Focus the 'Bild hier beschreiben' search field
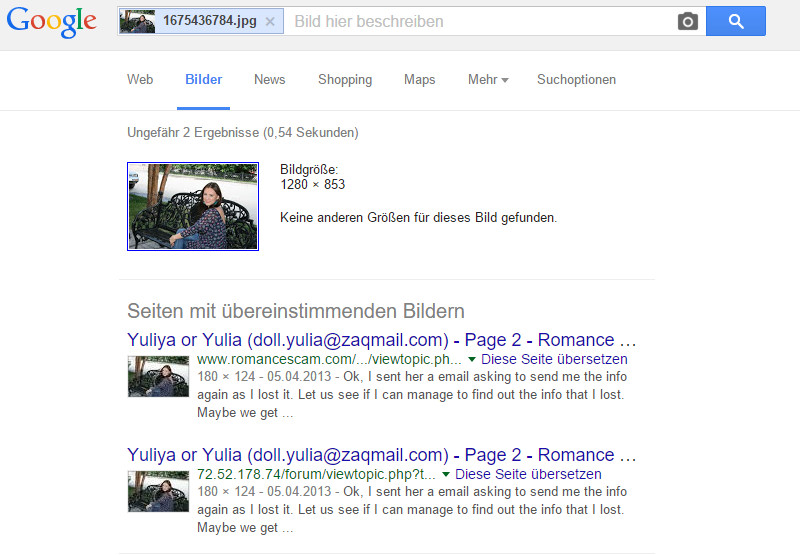This screenshot has height=555, width=800. [480, 21]
